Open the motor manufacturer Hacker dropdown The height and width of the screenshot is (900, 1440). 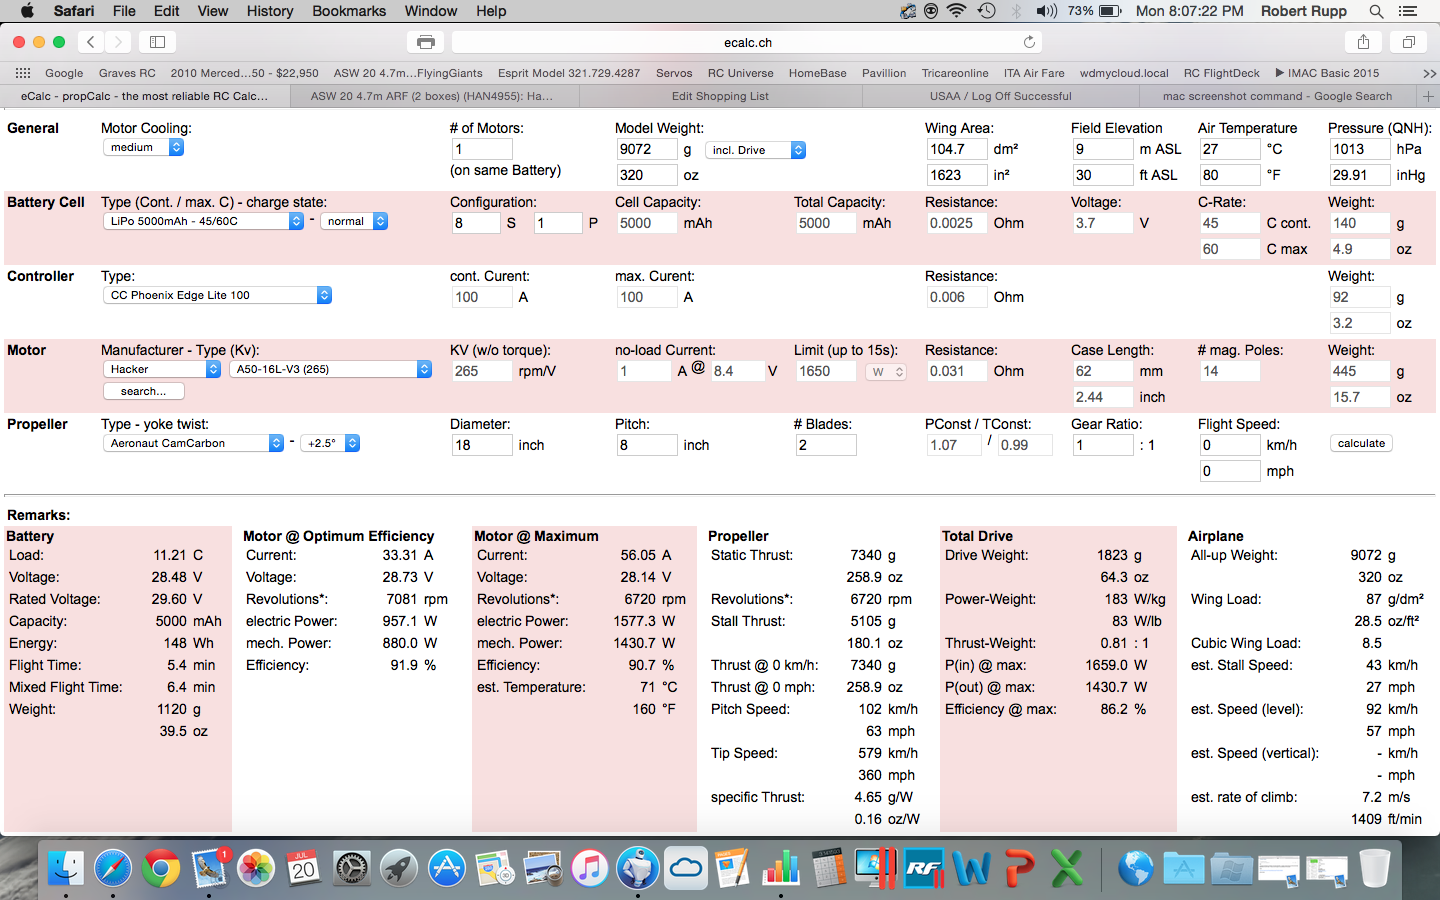coord(162,369)
